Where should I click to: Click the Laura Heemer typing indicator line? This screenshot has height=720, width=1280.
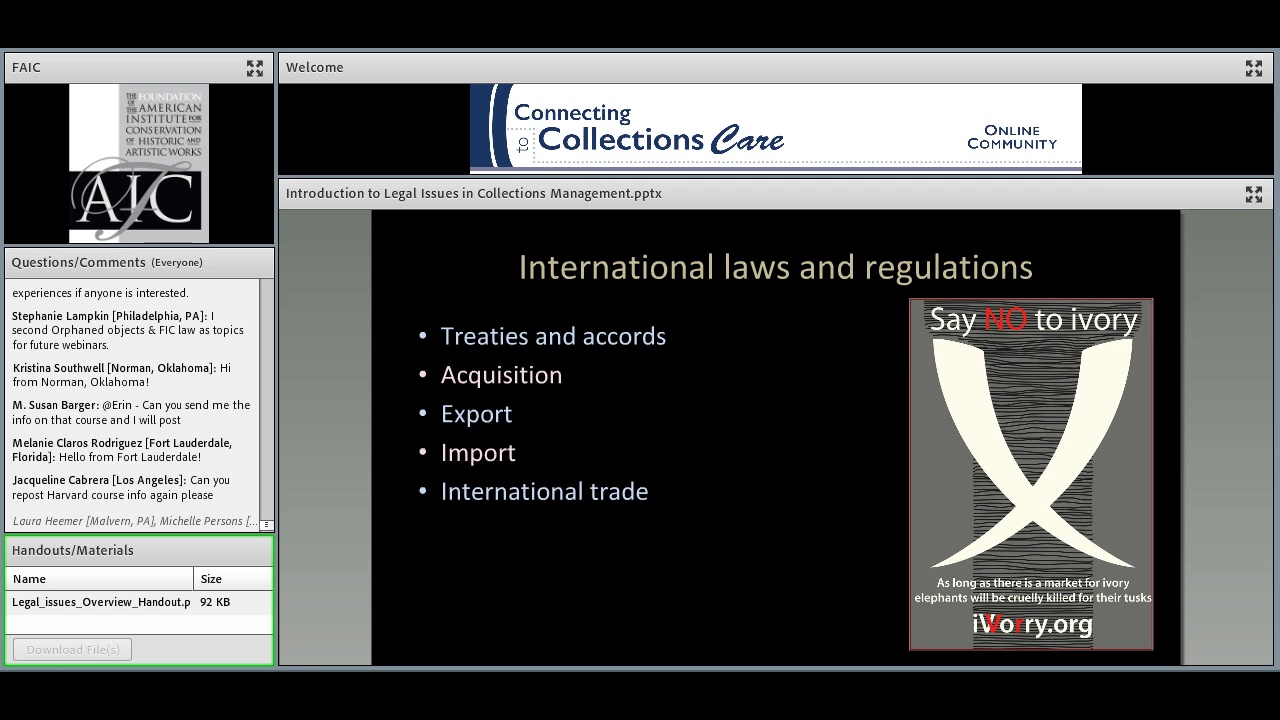[135, 521]
